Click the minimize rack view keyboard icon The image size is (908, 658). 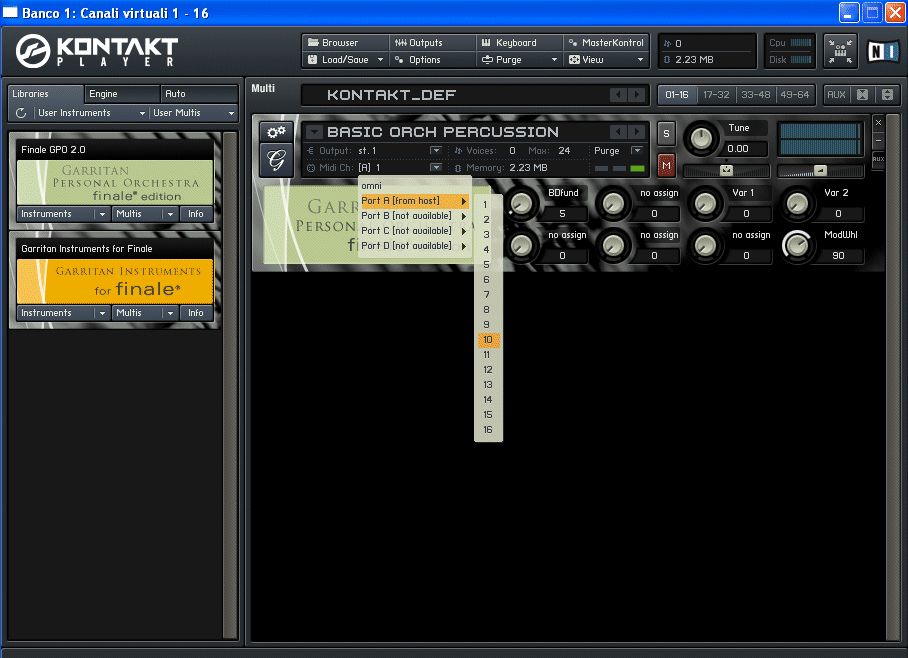click(x=840, y=51)
